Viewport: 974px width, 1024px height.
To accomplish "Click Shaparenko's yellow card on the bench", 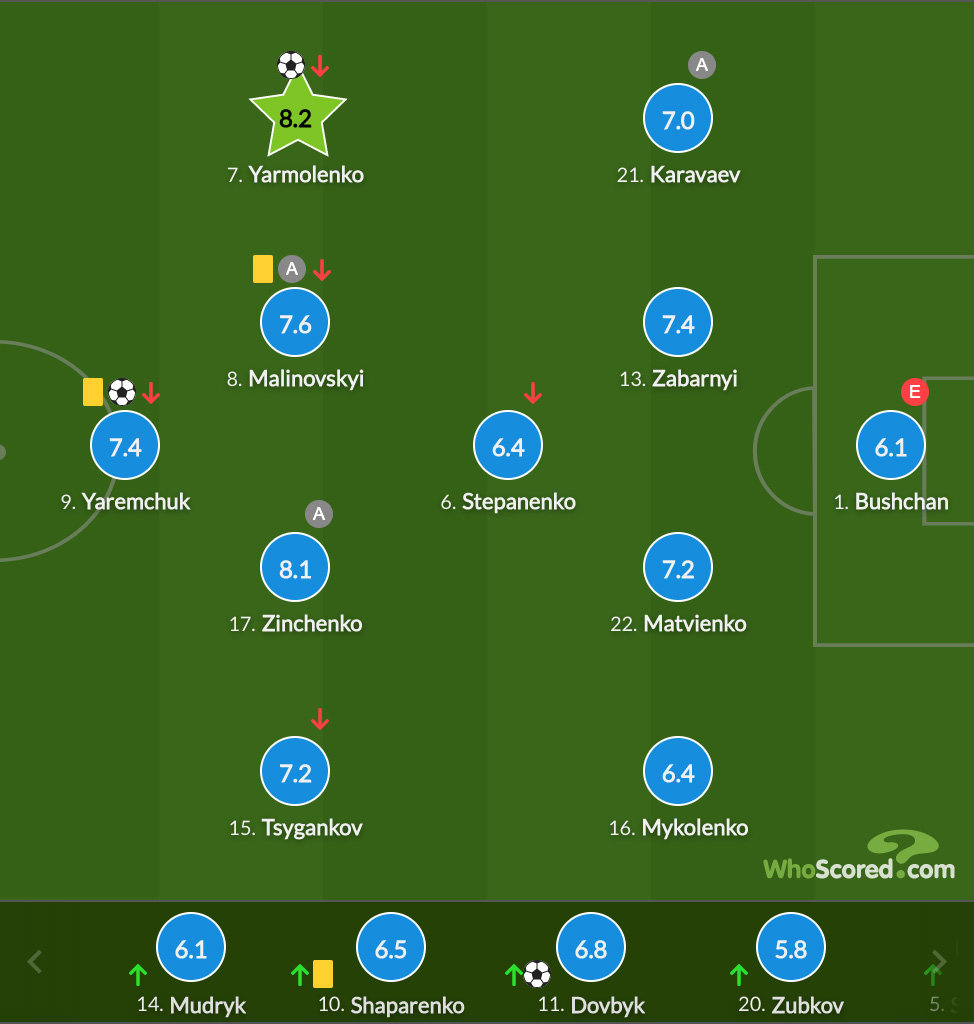I will pos(323,974).
